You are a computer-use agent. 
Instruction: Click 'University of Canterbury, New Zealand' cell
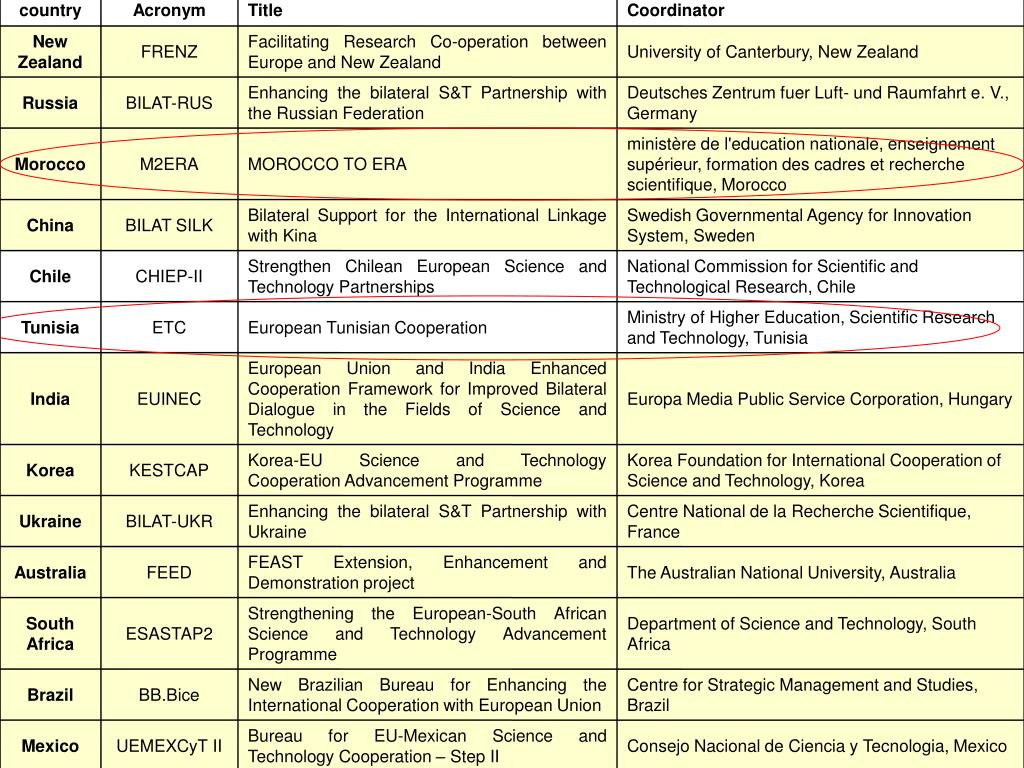(x=820, y=52)
